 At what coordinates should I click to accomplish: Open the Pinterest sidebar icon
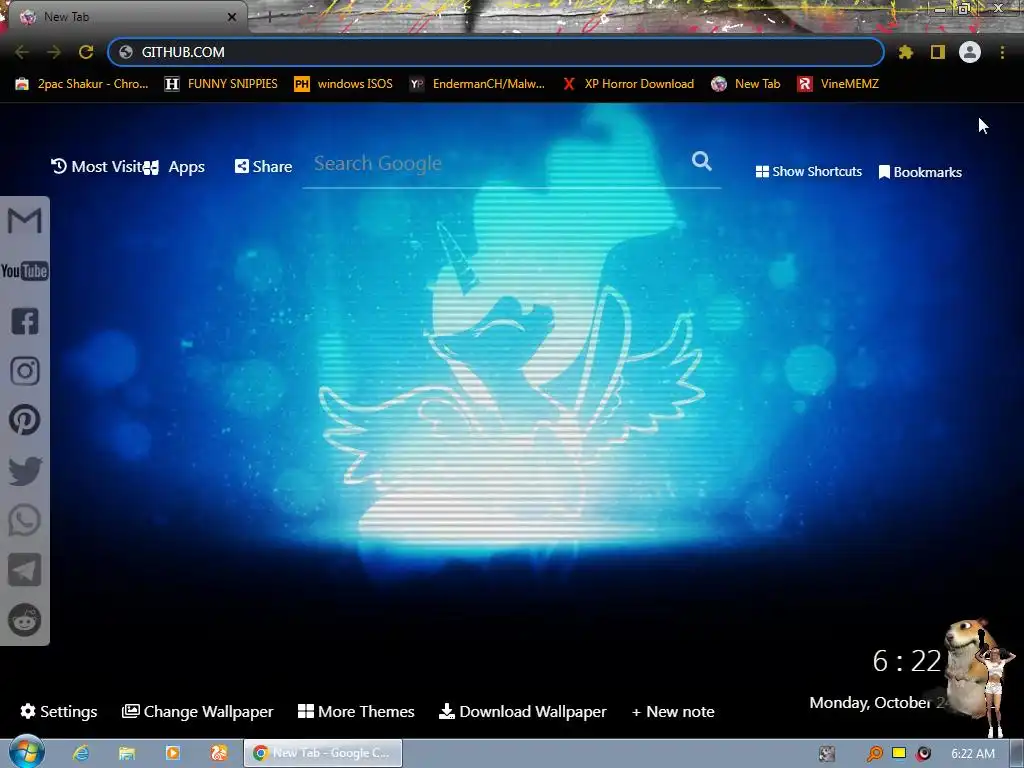25,420
